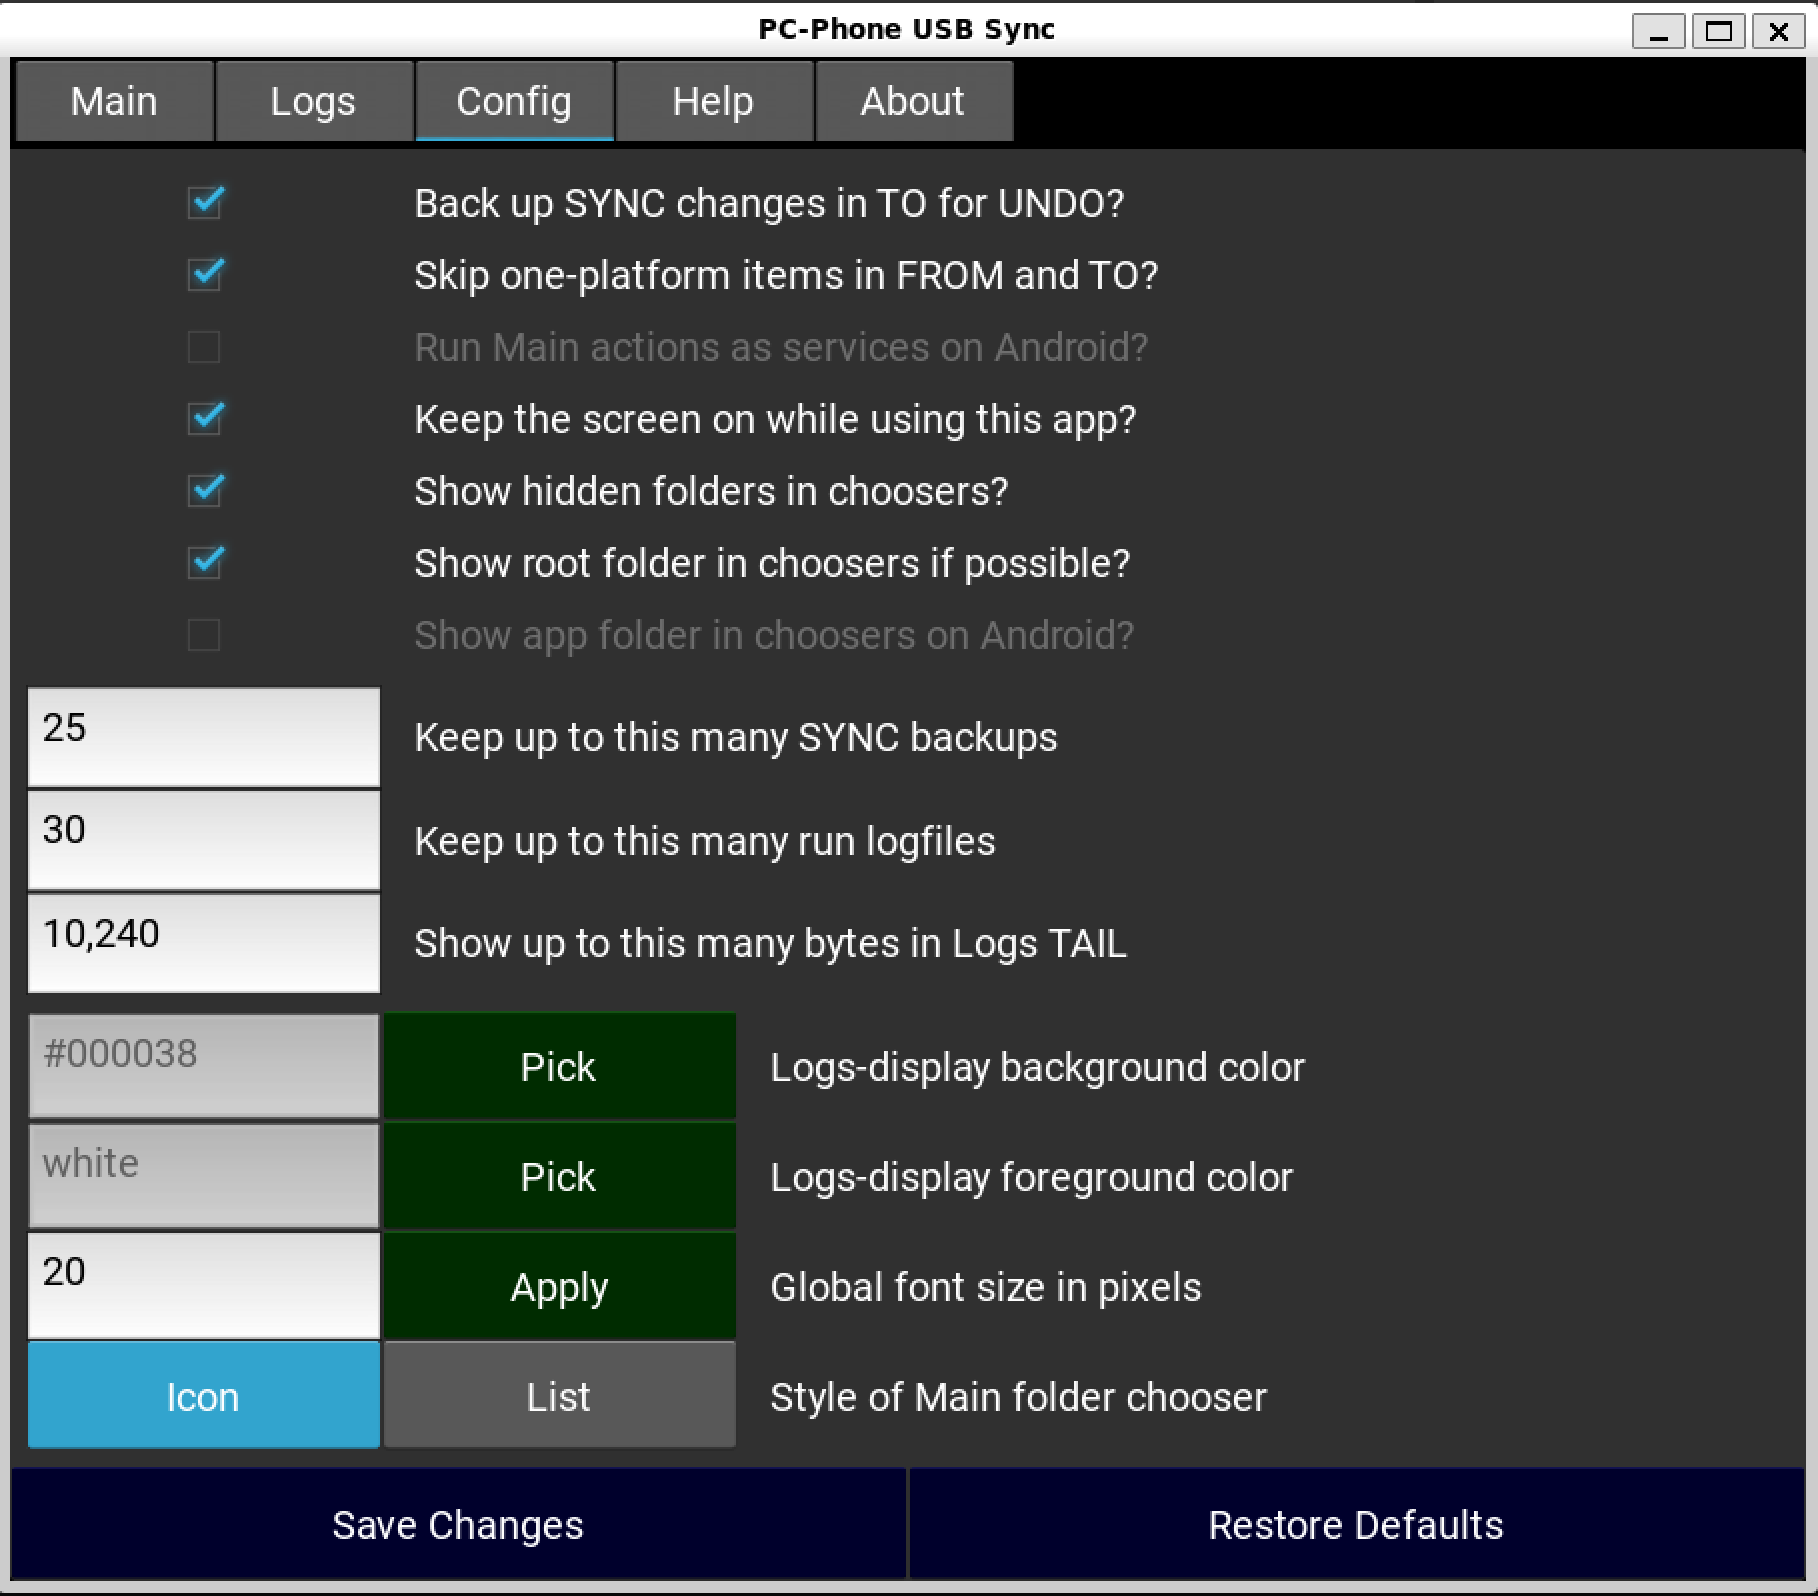Pick the logs-display foreground color
Screen dimensions: 1818x1596
point(559,1177)
